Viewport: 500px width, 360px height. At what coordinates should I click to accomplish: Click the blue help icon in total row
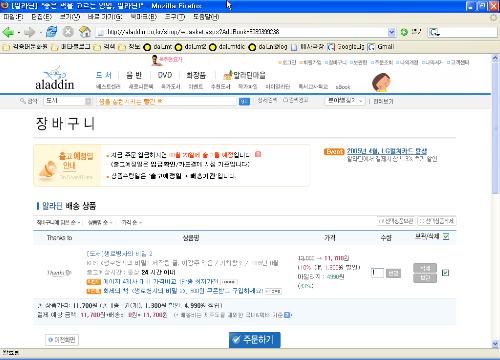(287, 315)
